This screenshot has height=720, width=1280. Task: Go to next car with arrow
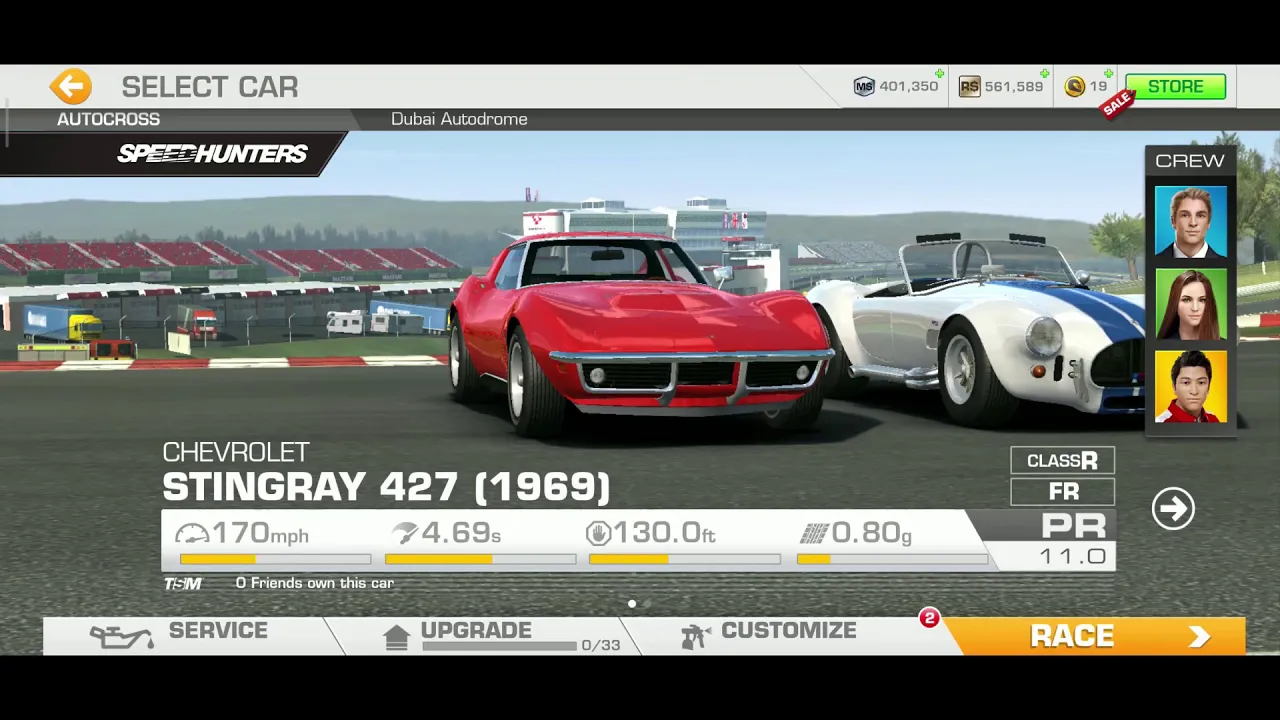pyautogui.click(x=1173, y=508)
